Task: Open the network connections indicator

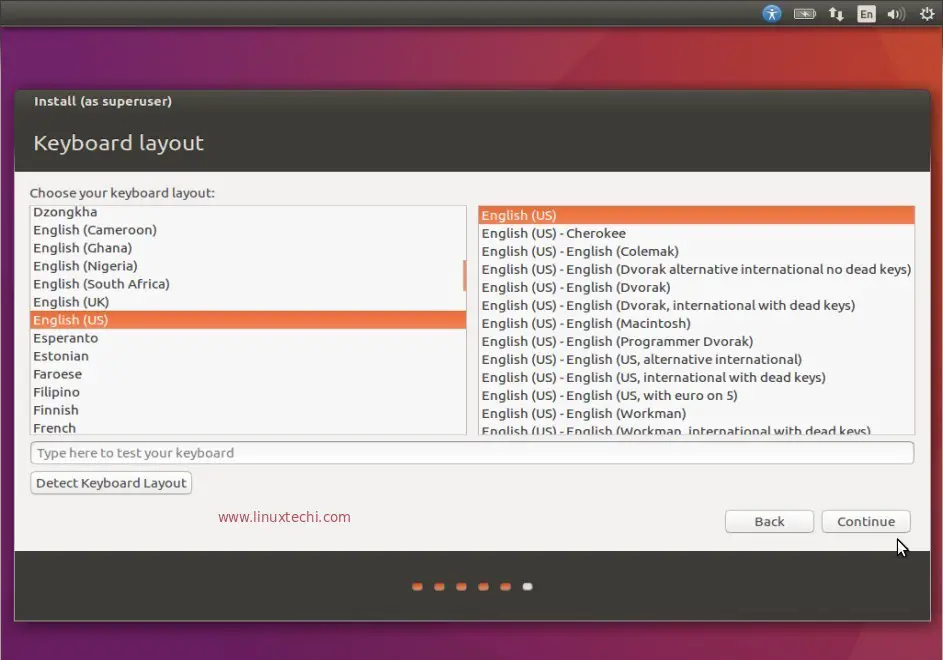Action: [x=836, y=13]
